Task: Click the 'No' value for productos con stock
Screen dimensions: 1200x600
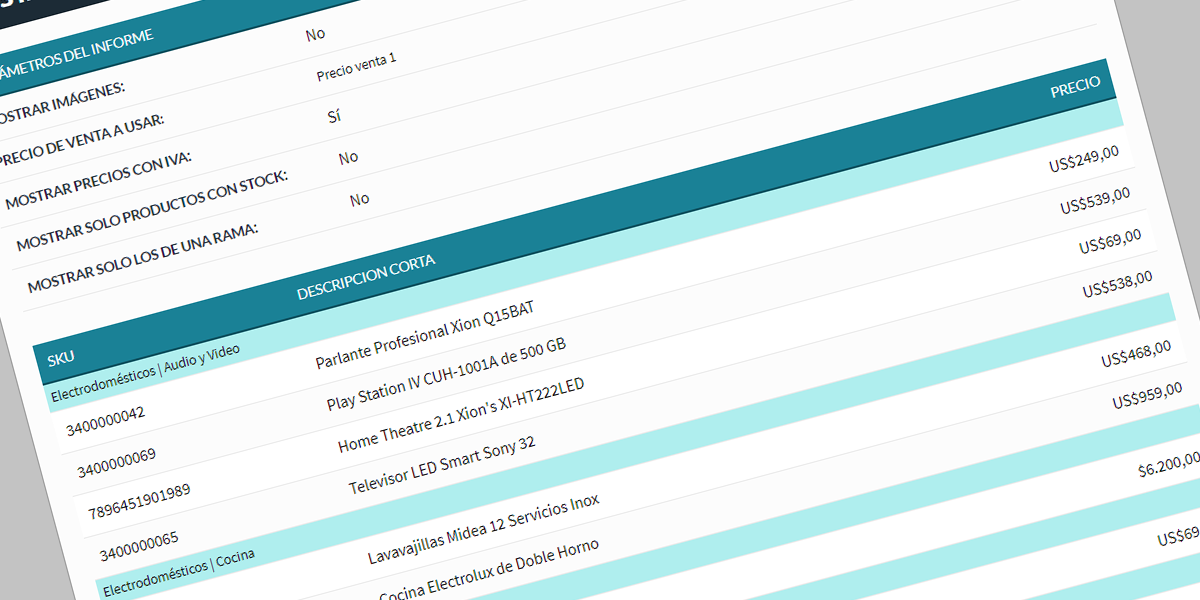Action: pos(348,158)
